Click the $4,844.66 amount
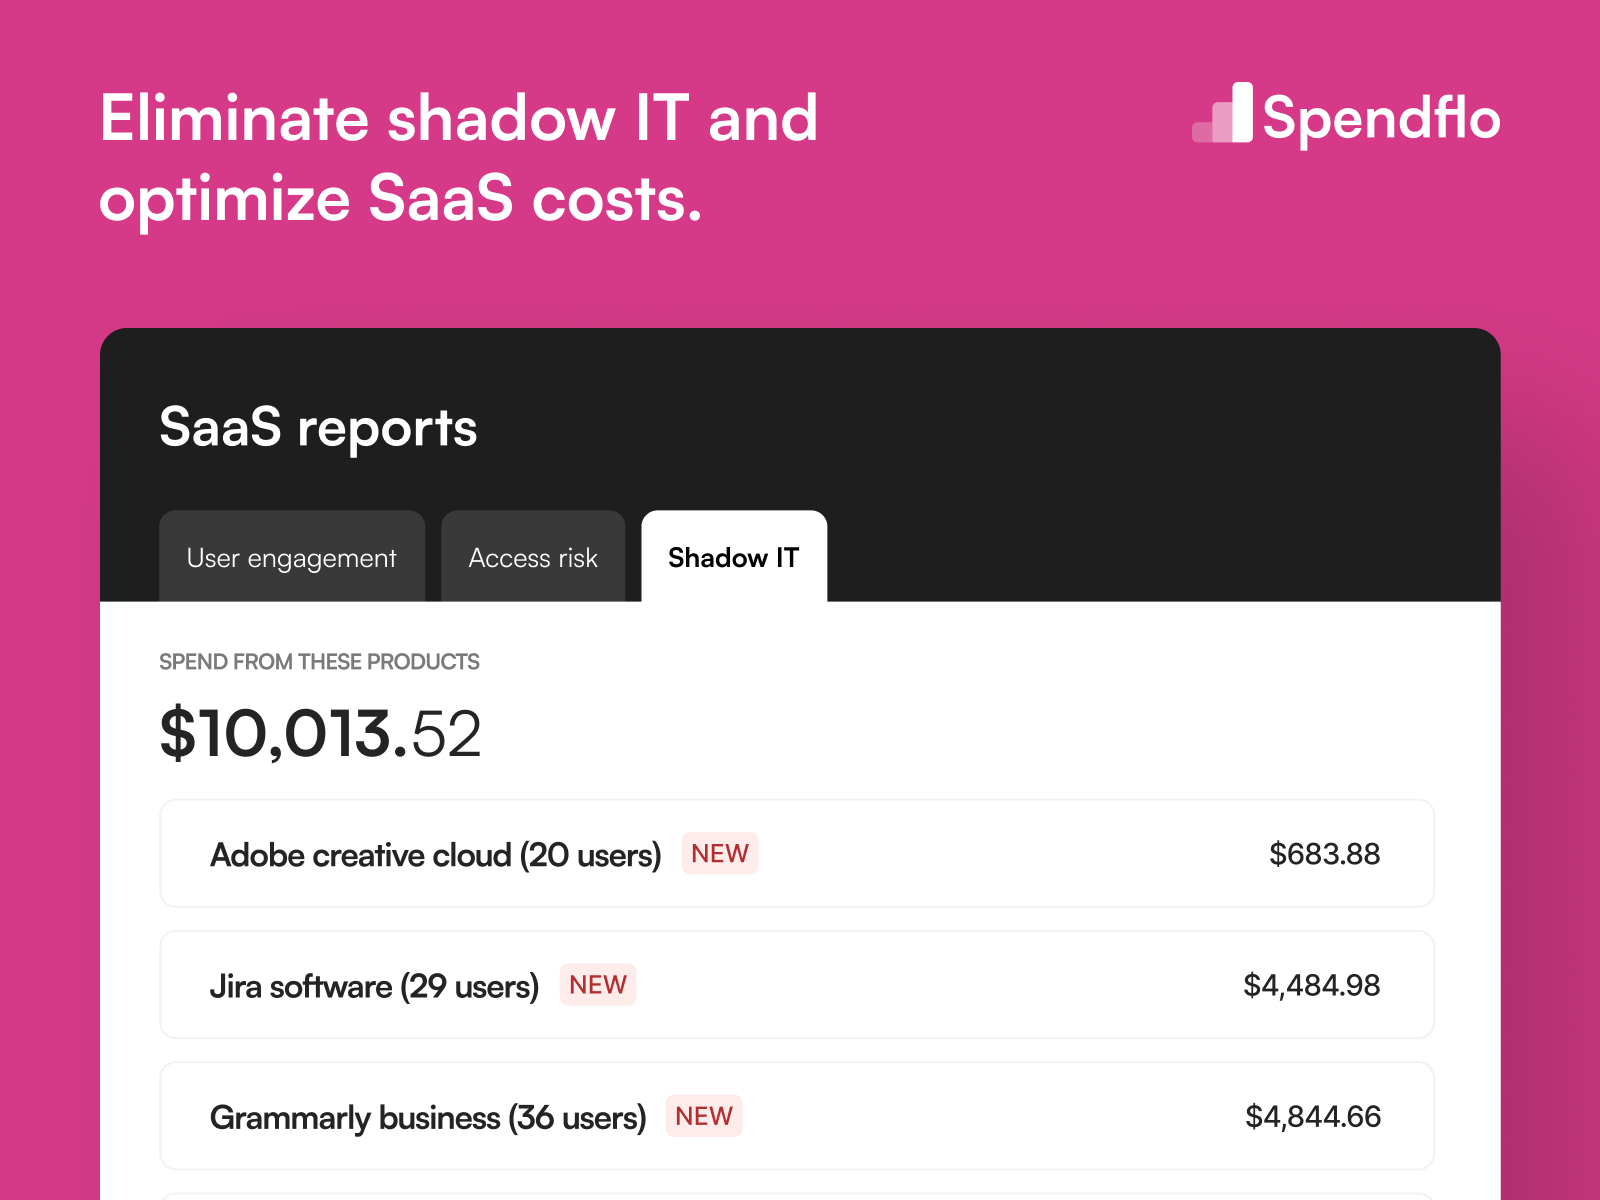This screenshot has width=1600, height=1200. 1312,1117
